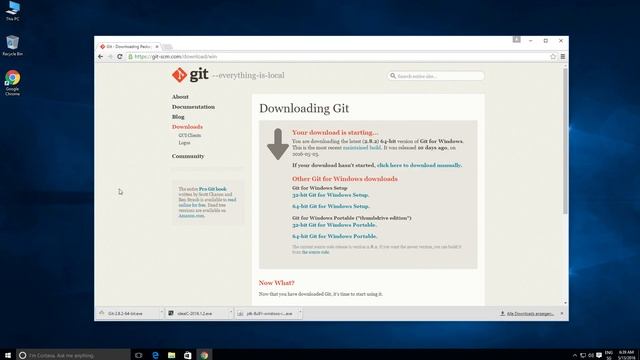Open the Windows Start menu
The image size is (640, 360).
pyautogui.click(x=8, y=355)
